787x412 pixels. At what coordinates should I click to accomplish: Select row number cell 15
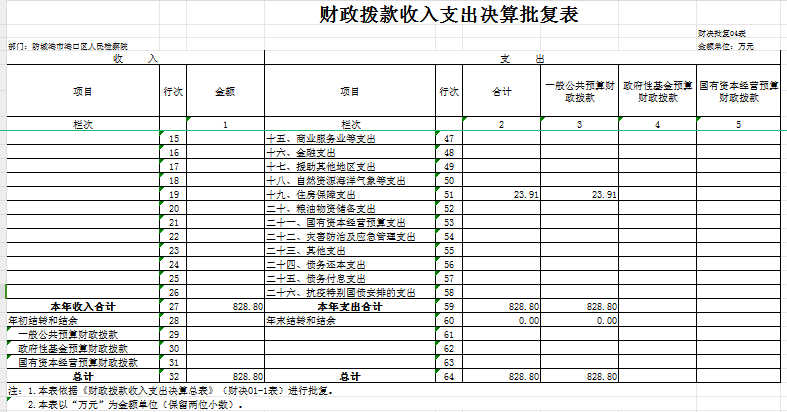173,139
